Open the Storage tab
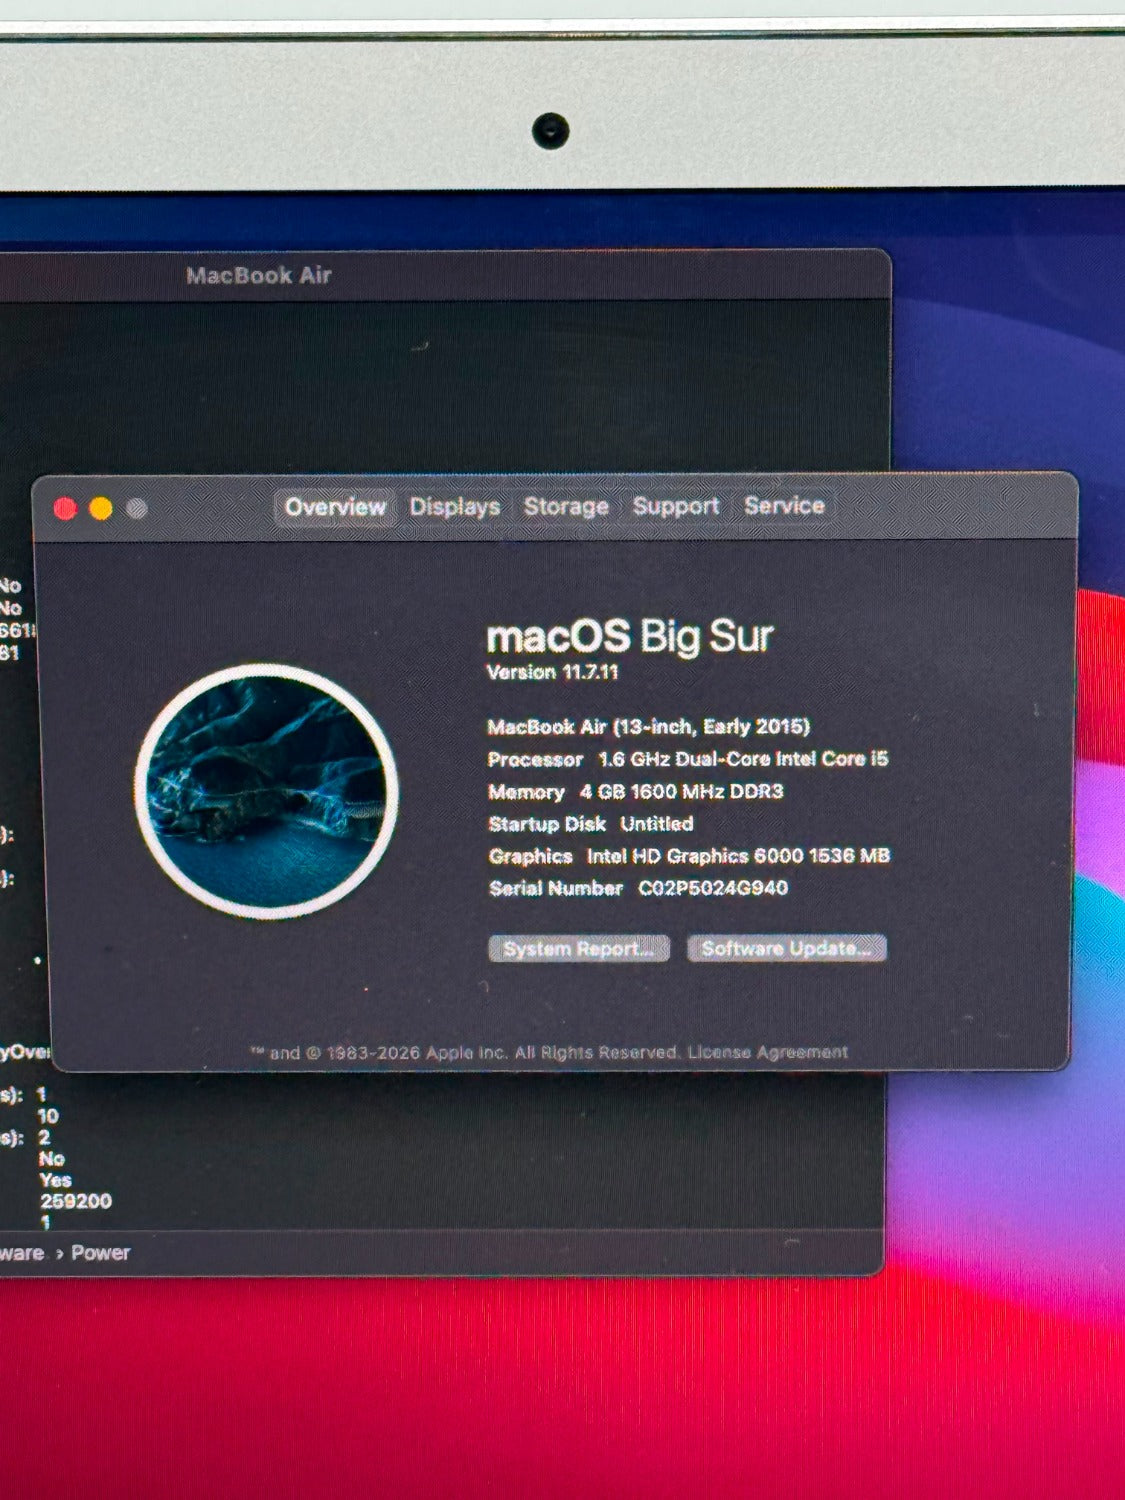Image resolution: width=1125 pixels, height=1500 pixels. (x=566, y=507)
